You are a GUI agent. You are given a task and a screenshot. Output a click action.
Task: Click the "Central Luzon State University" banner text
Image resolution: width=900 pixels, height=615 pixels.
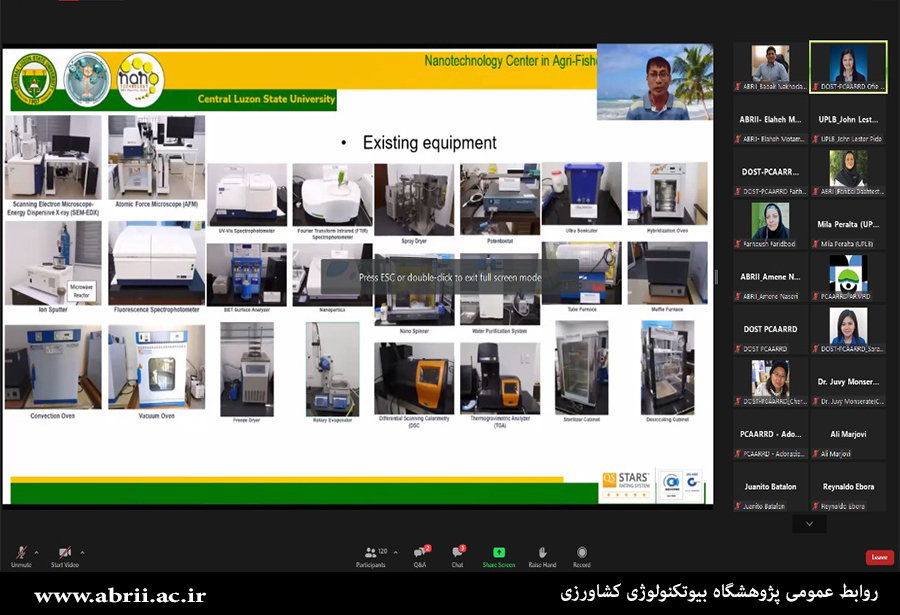pyautogui.click(x=266, y=99)
